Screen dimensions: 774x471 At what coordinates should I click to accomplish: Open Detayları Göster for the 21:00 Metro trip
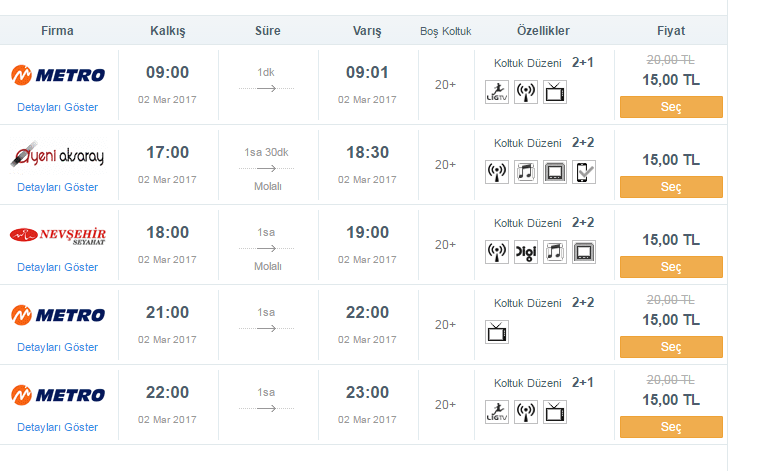click(58, 347)
